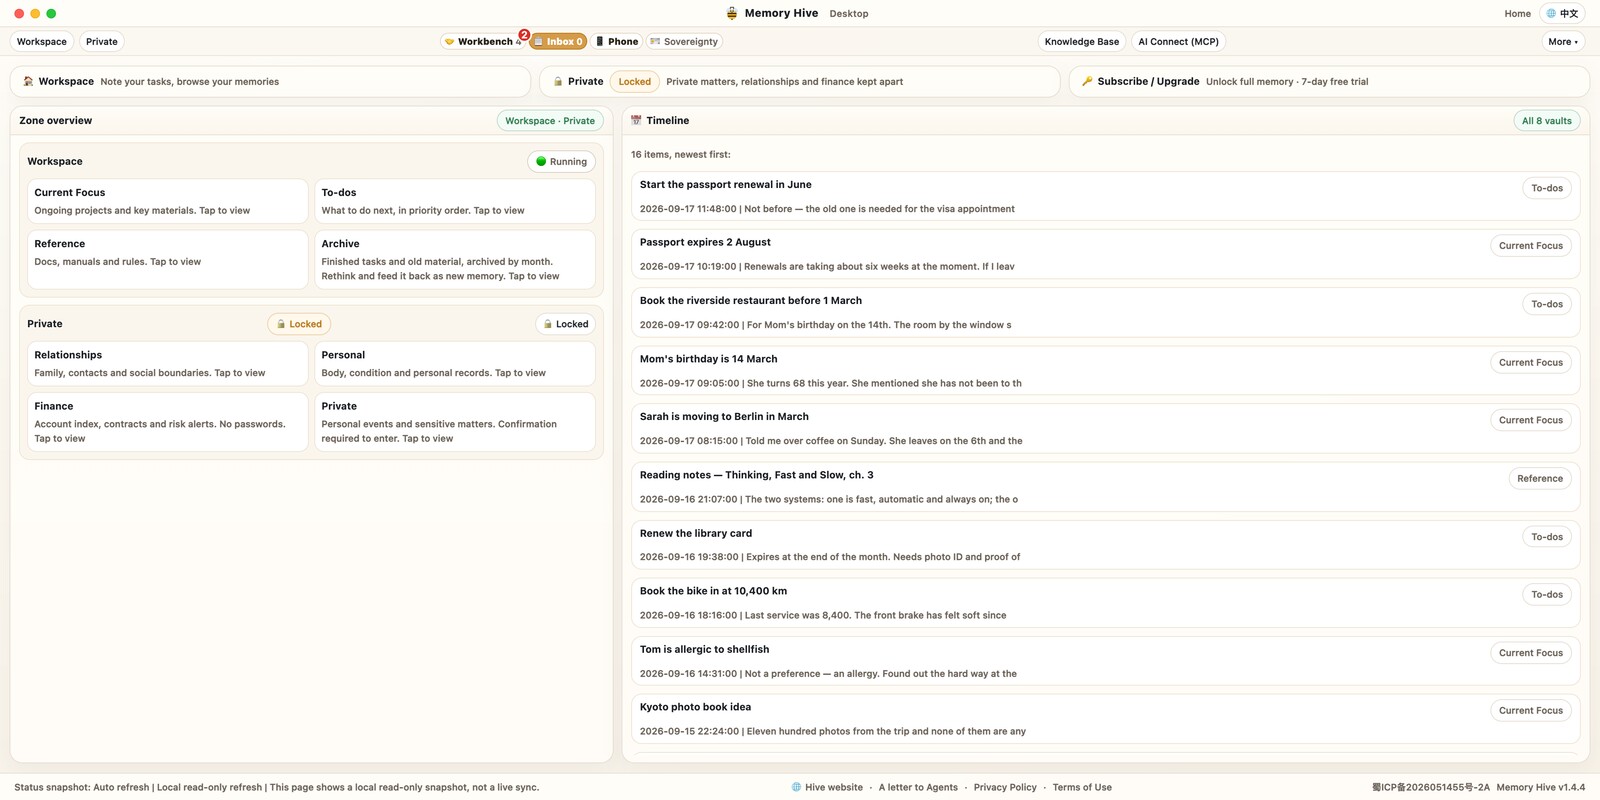Open the Inbox 0 tab
1600x800 pixels.
click(558, 42)
